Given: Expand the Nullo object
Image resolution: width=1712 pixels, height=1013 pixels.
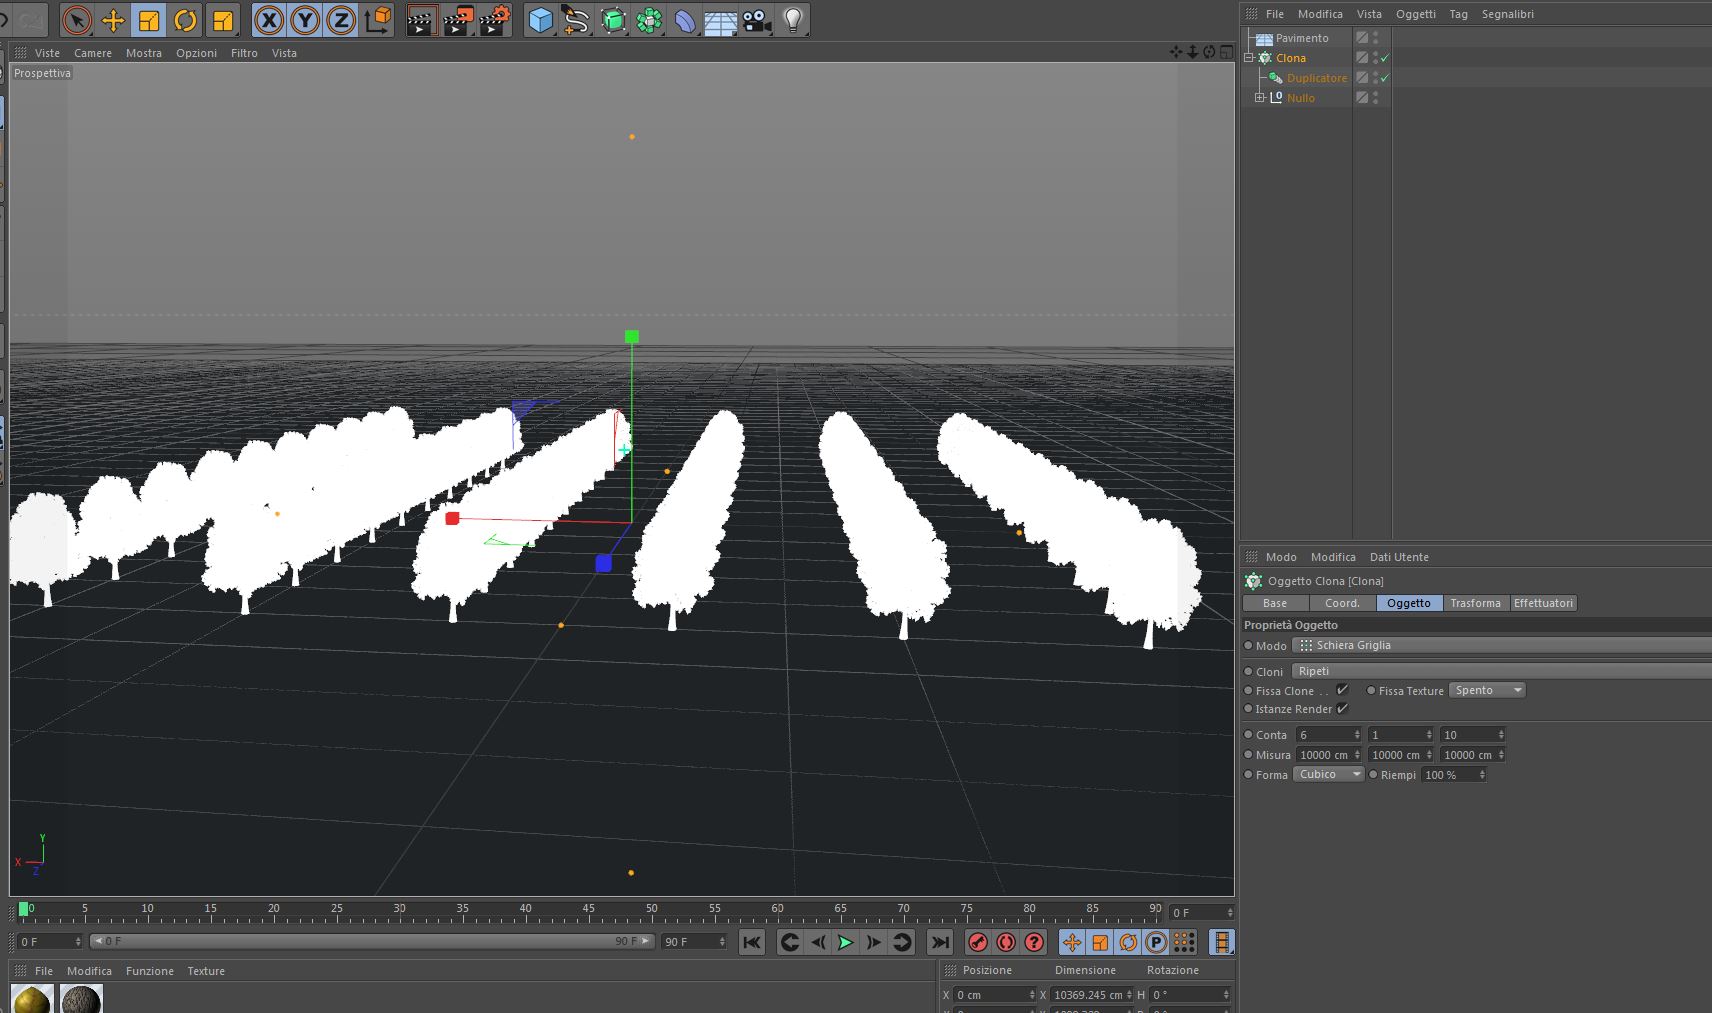Looking at the screenshot, I should pyautogui.click(x=1260, y=98).
